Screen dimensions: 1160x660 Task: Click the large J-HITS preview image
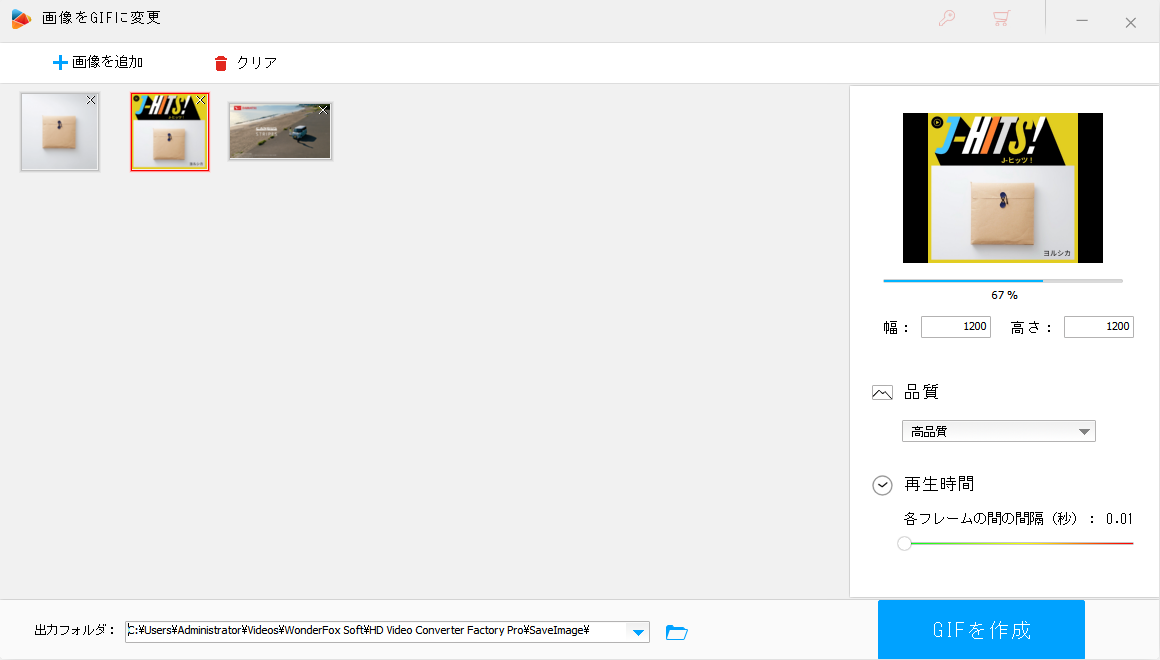click(x=1002, y=188)
